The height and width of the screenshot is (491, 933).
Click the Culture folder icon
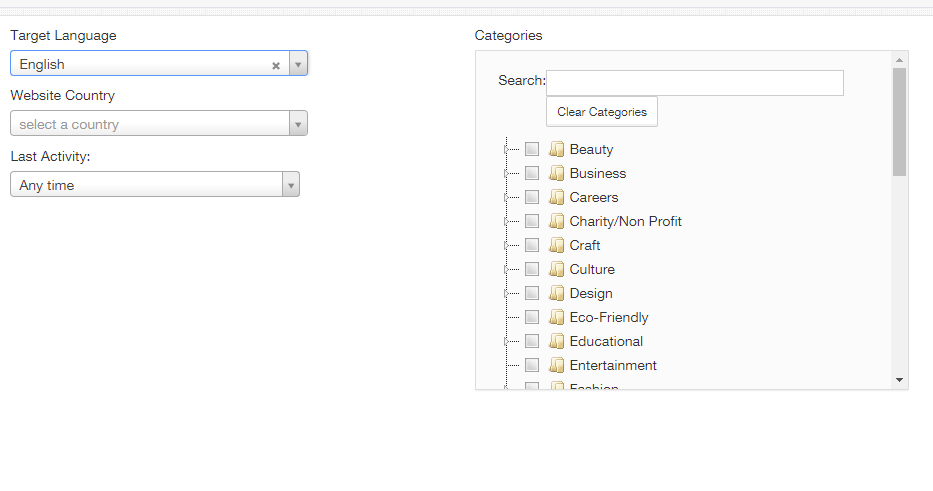(x=557, y=269)
